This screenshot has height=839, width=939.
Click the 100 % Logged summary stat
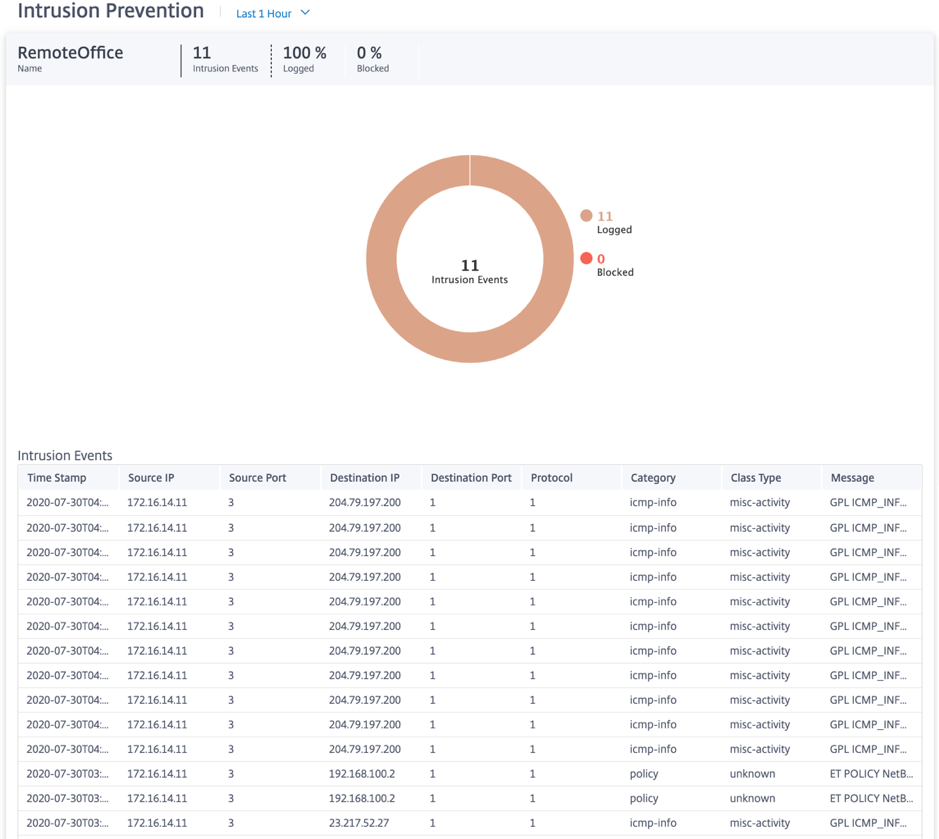coord(304,59)
